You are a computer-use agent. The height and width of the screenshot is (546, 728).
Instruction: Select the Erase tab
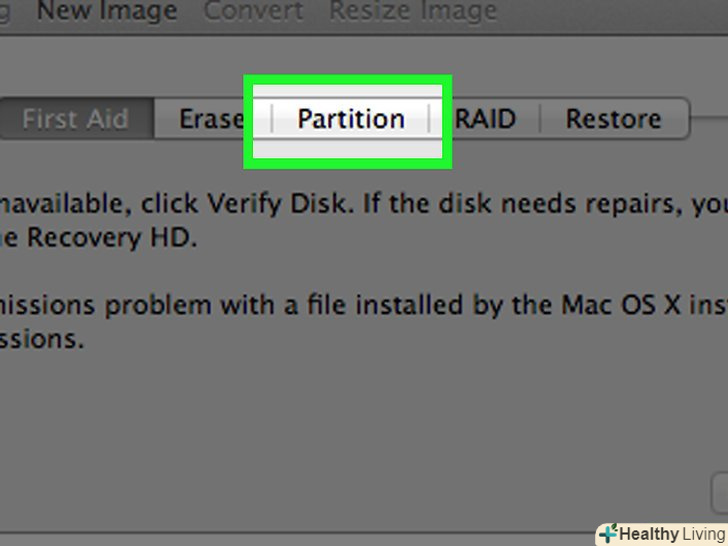(211, 119)
